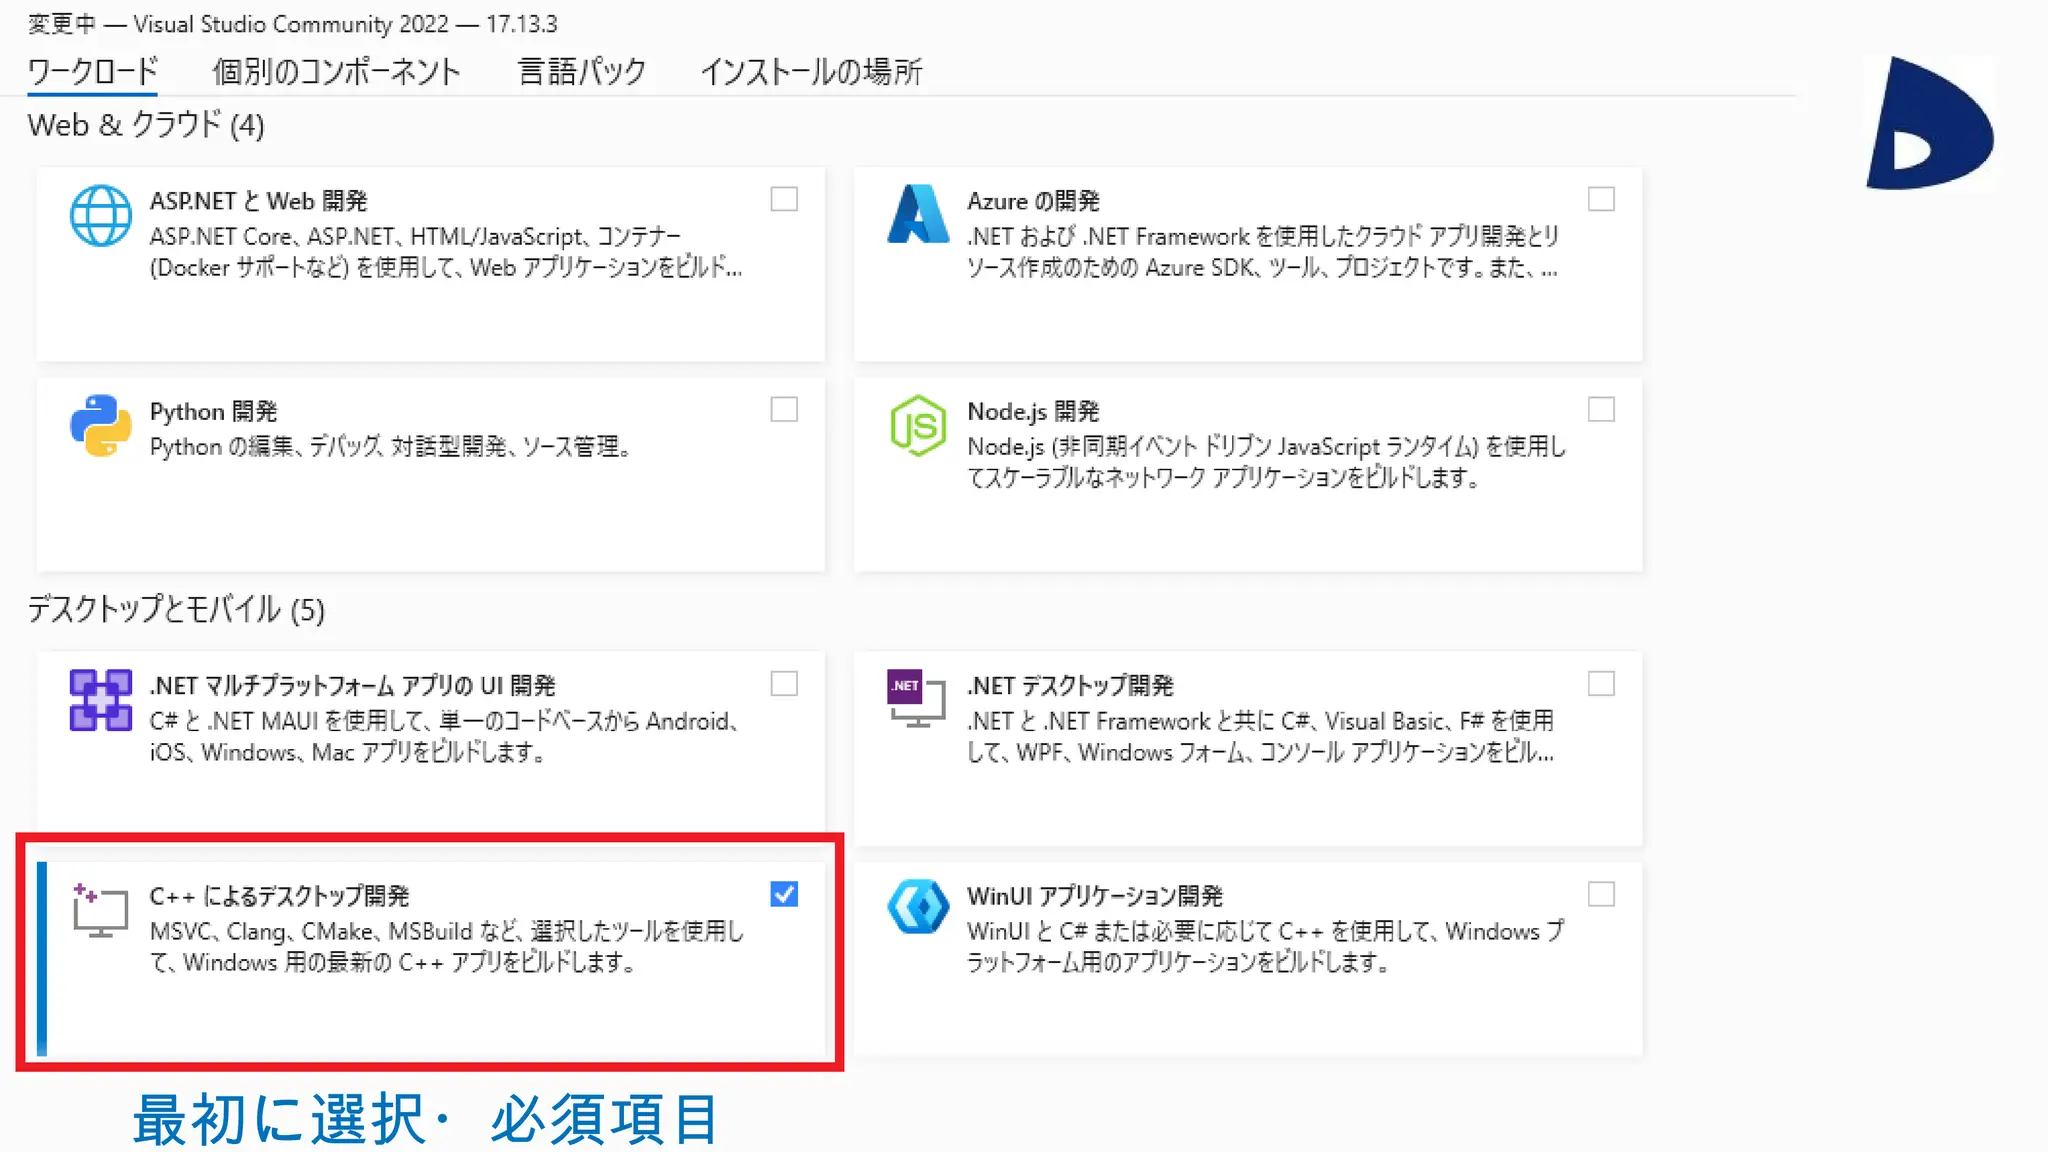Viewport: 2048px width, 1152px height.
Task: Click the C++ desktop development icon
Action: (100, 910)
